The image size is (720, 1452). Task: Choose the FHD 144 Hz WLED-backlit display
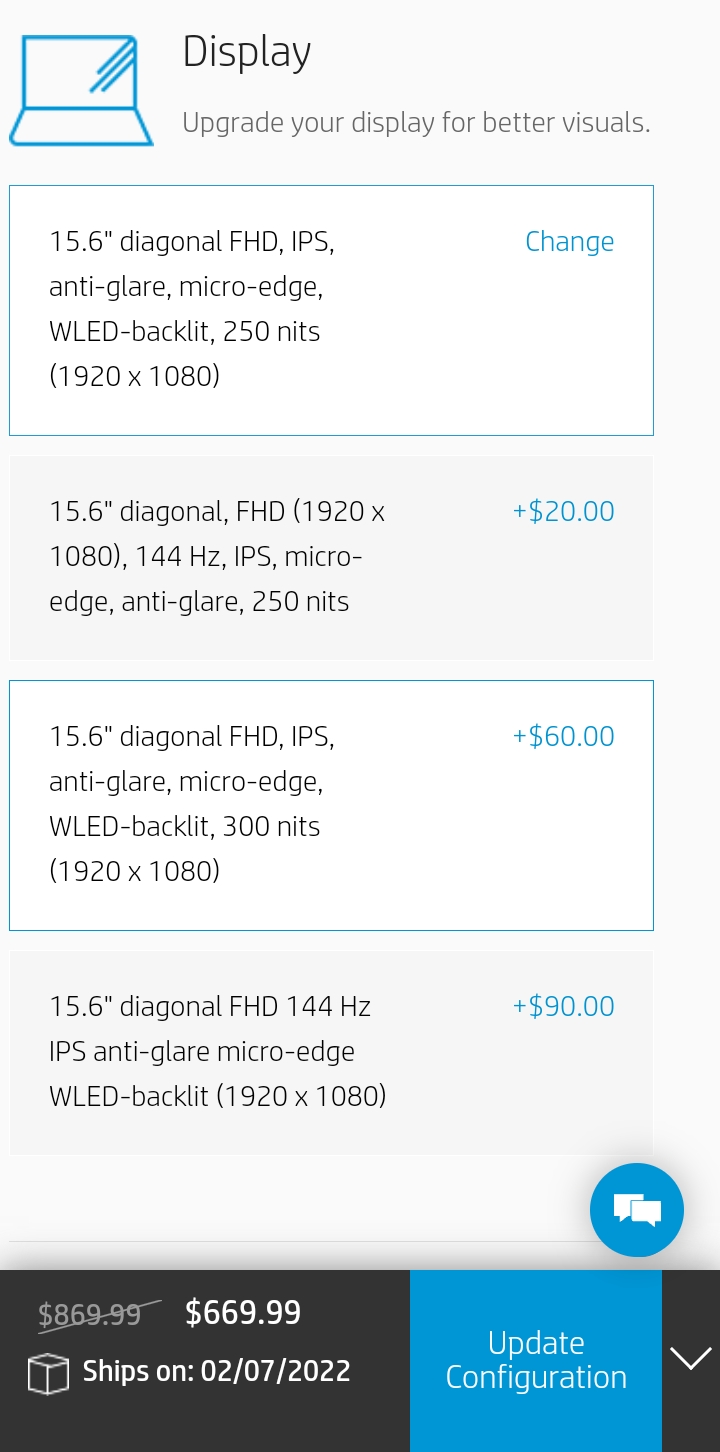click(331, 1051)
